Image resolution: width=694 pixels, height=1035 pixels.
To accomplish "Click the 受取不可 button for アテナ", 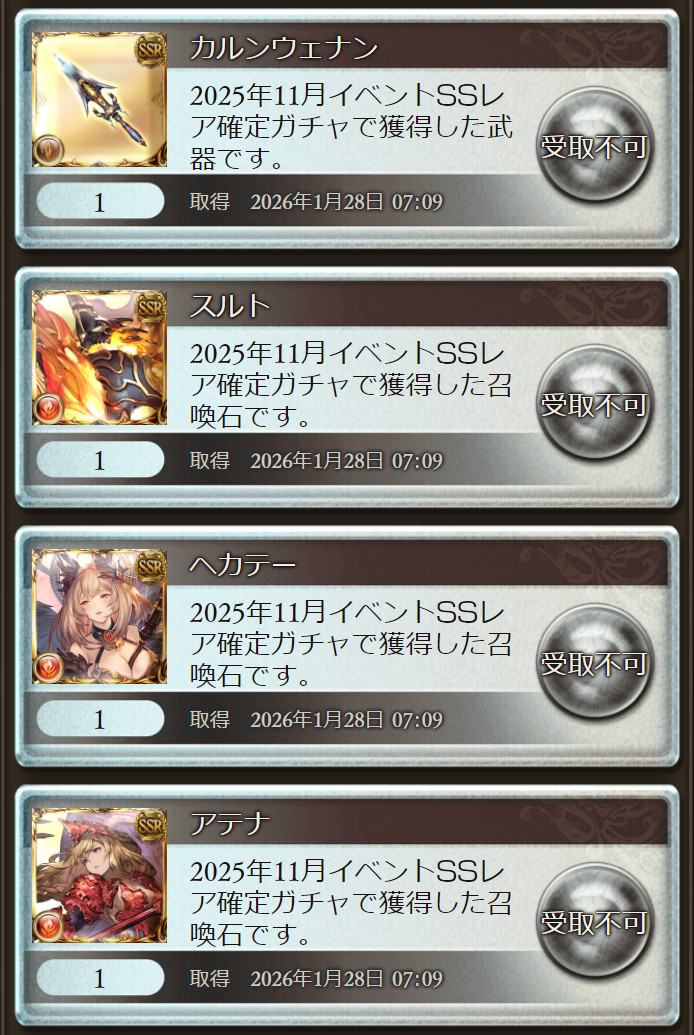I will 594,921.
